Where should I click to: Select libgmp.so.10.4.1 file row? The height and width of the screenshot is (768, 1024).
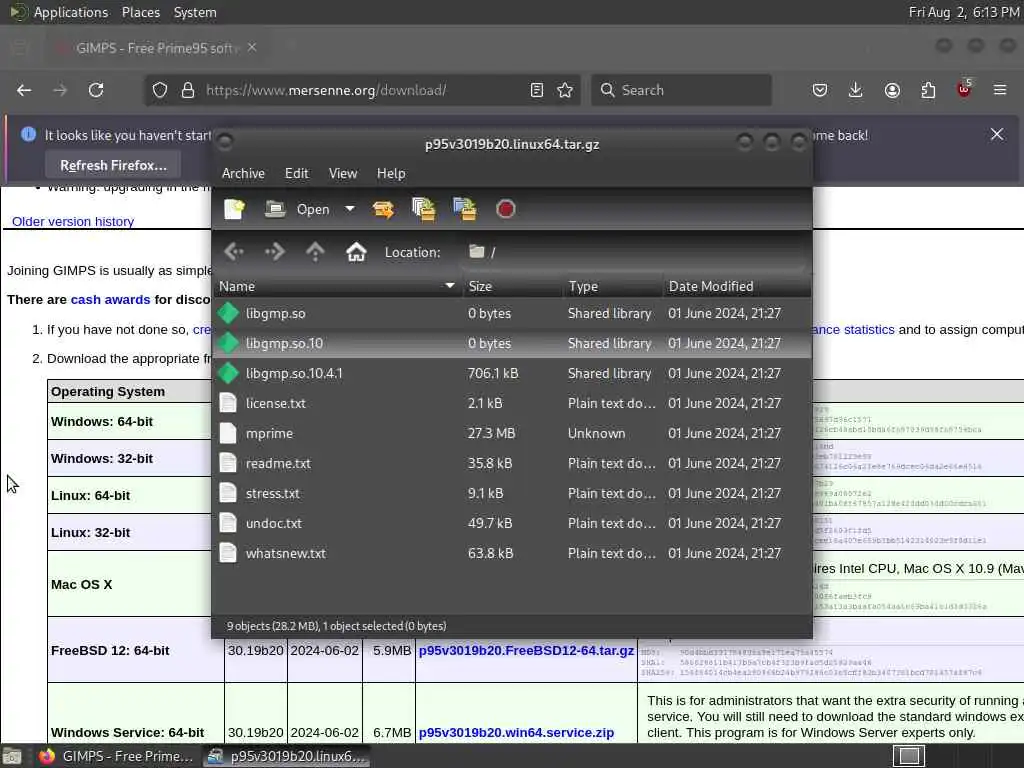point(512,374)
